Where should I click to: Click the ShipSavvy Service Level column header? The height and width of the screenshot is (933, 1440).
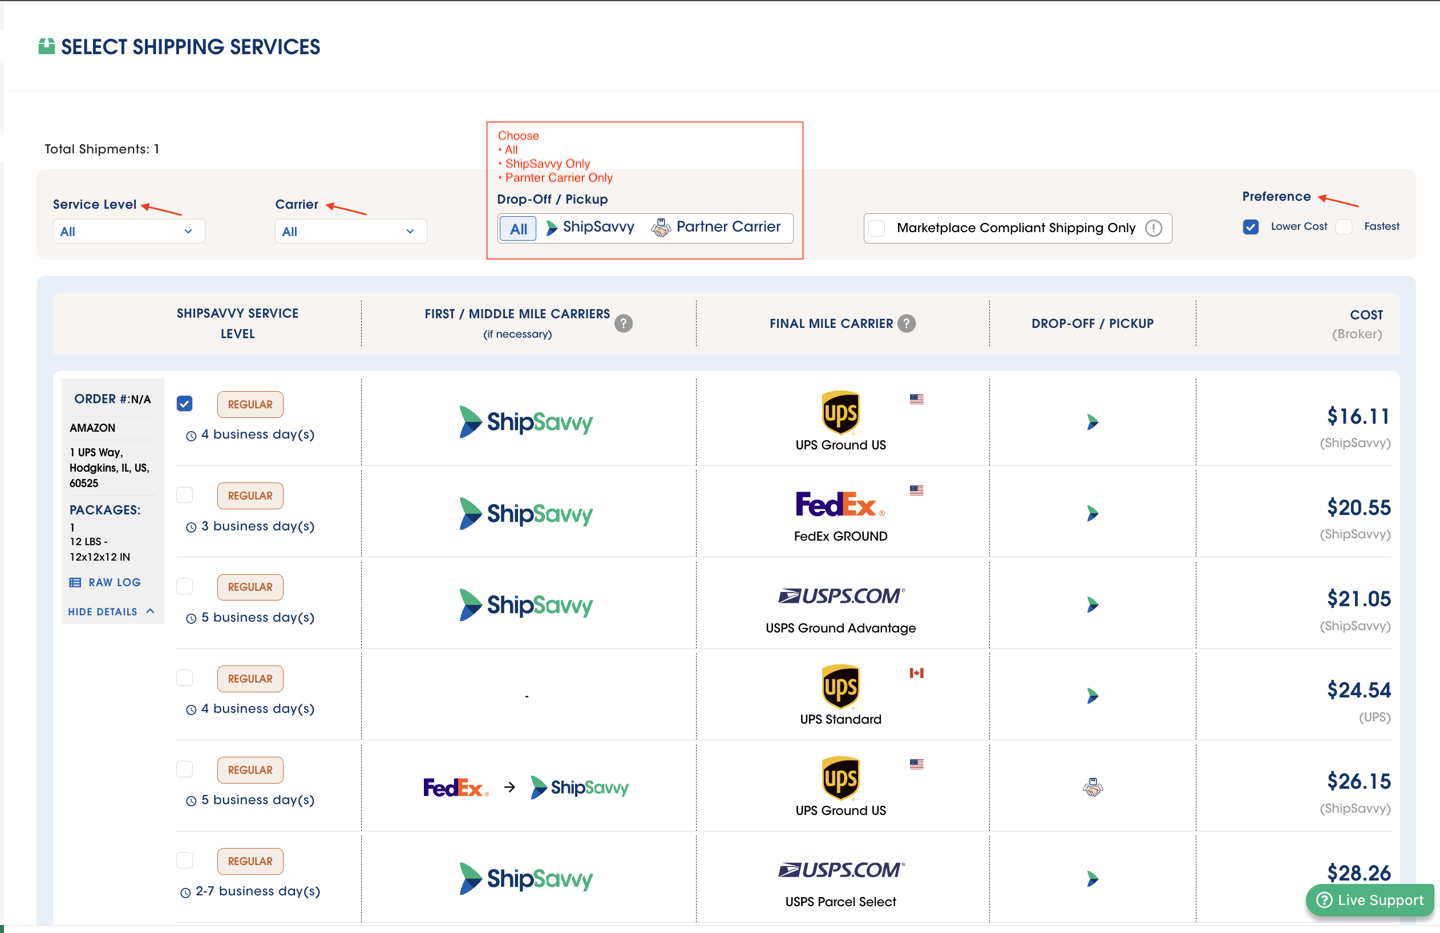click(x=238, y=323)
